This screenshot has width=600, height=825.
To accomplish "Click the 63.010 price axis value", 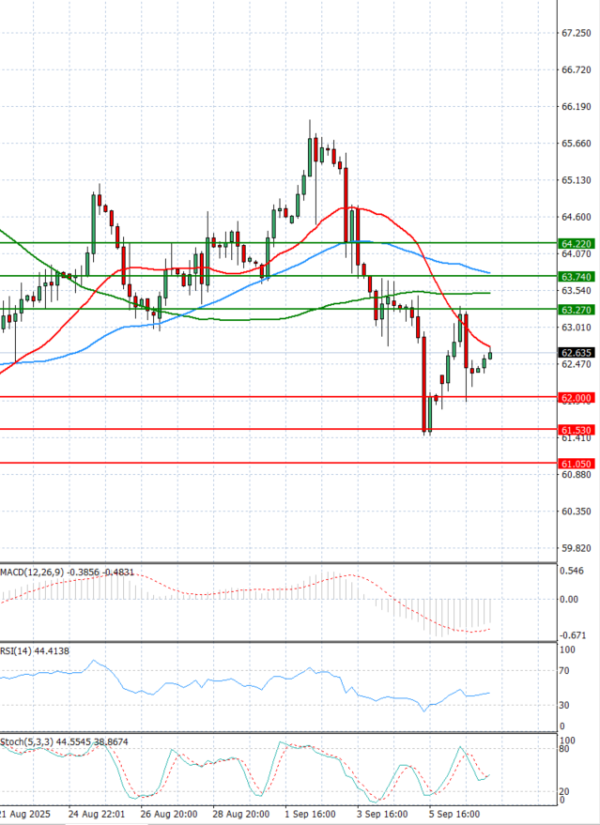I will pyautogui.click(x=576, y=327).
